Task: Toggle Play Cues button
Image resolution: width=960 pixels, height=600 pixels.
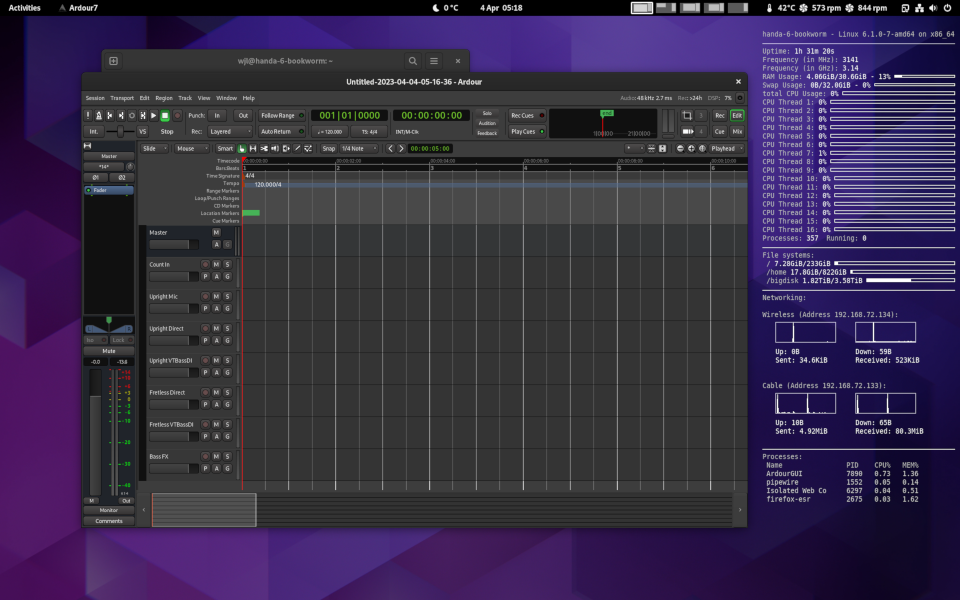Action: pyautogui.click(x=527, y=131)
